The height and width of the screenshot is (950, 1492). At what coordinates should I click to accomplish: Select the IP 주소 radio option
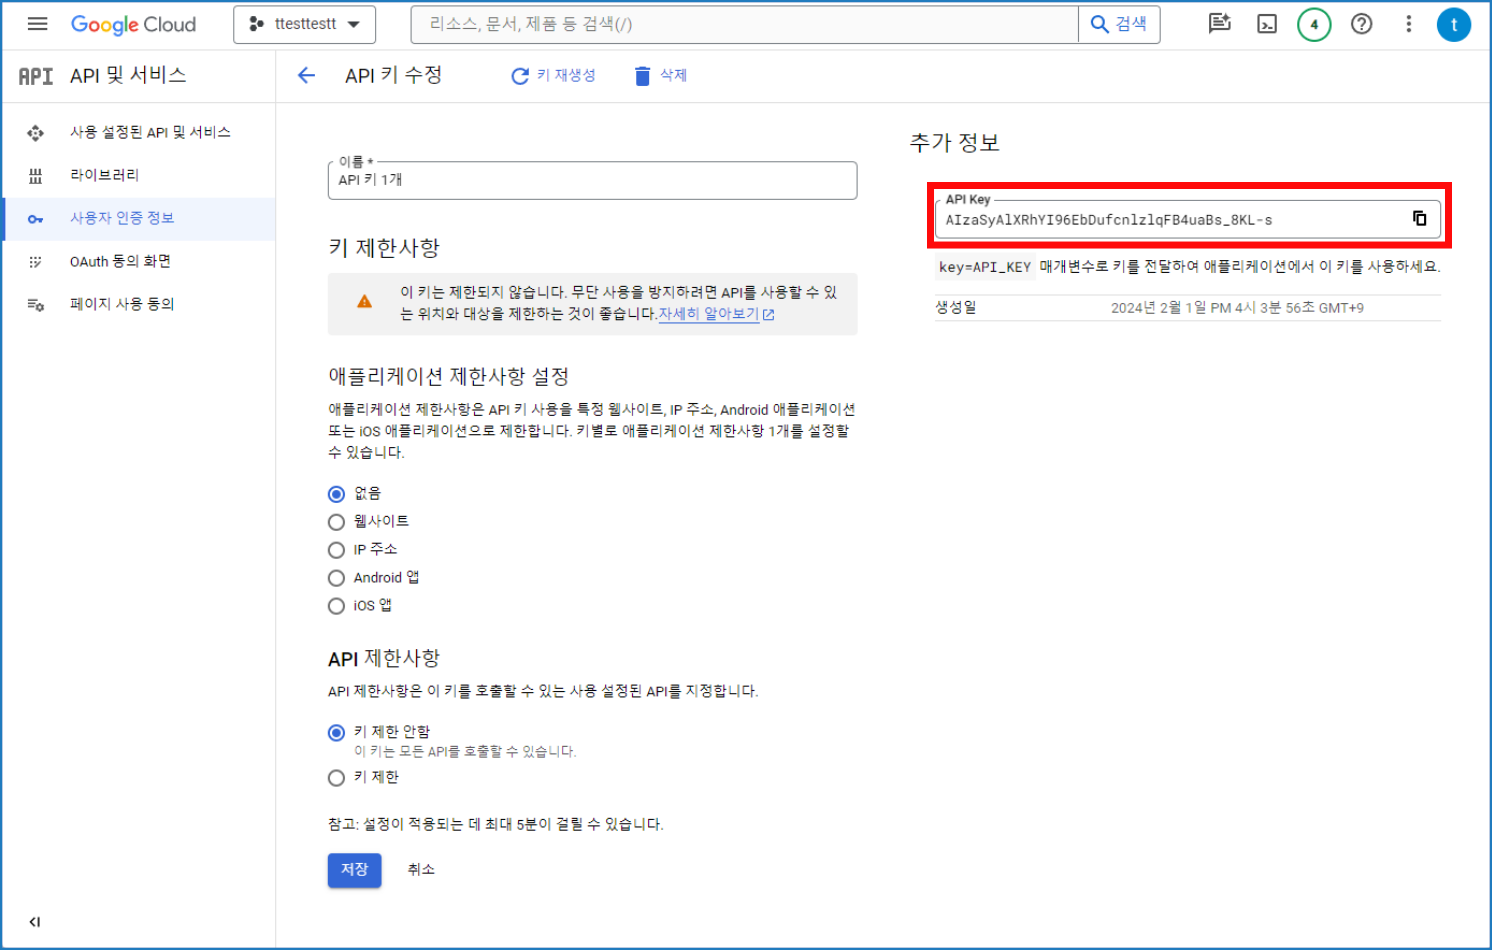tap(337, 550)
